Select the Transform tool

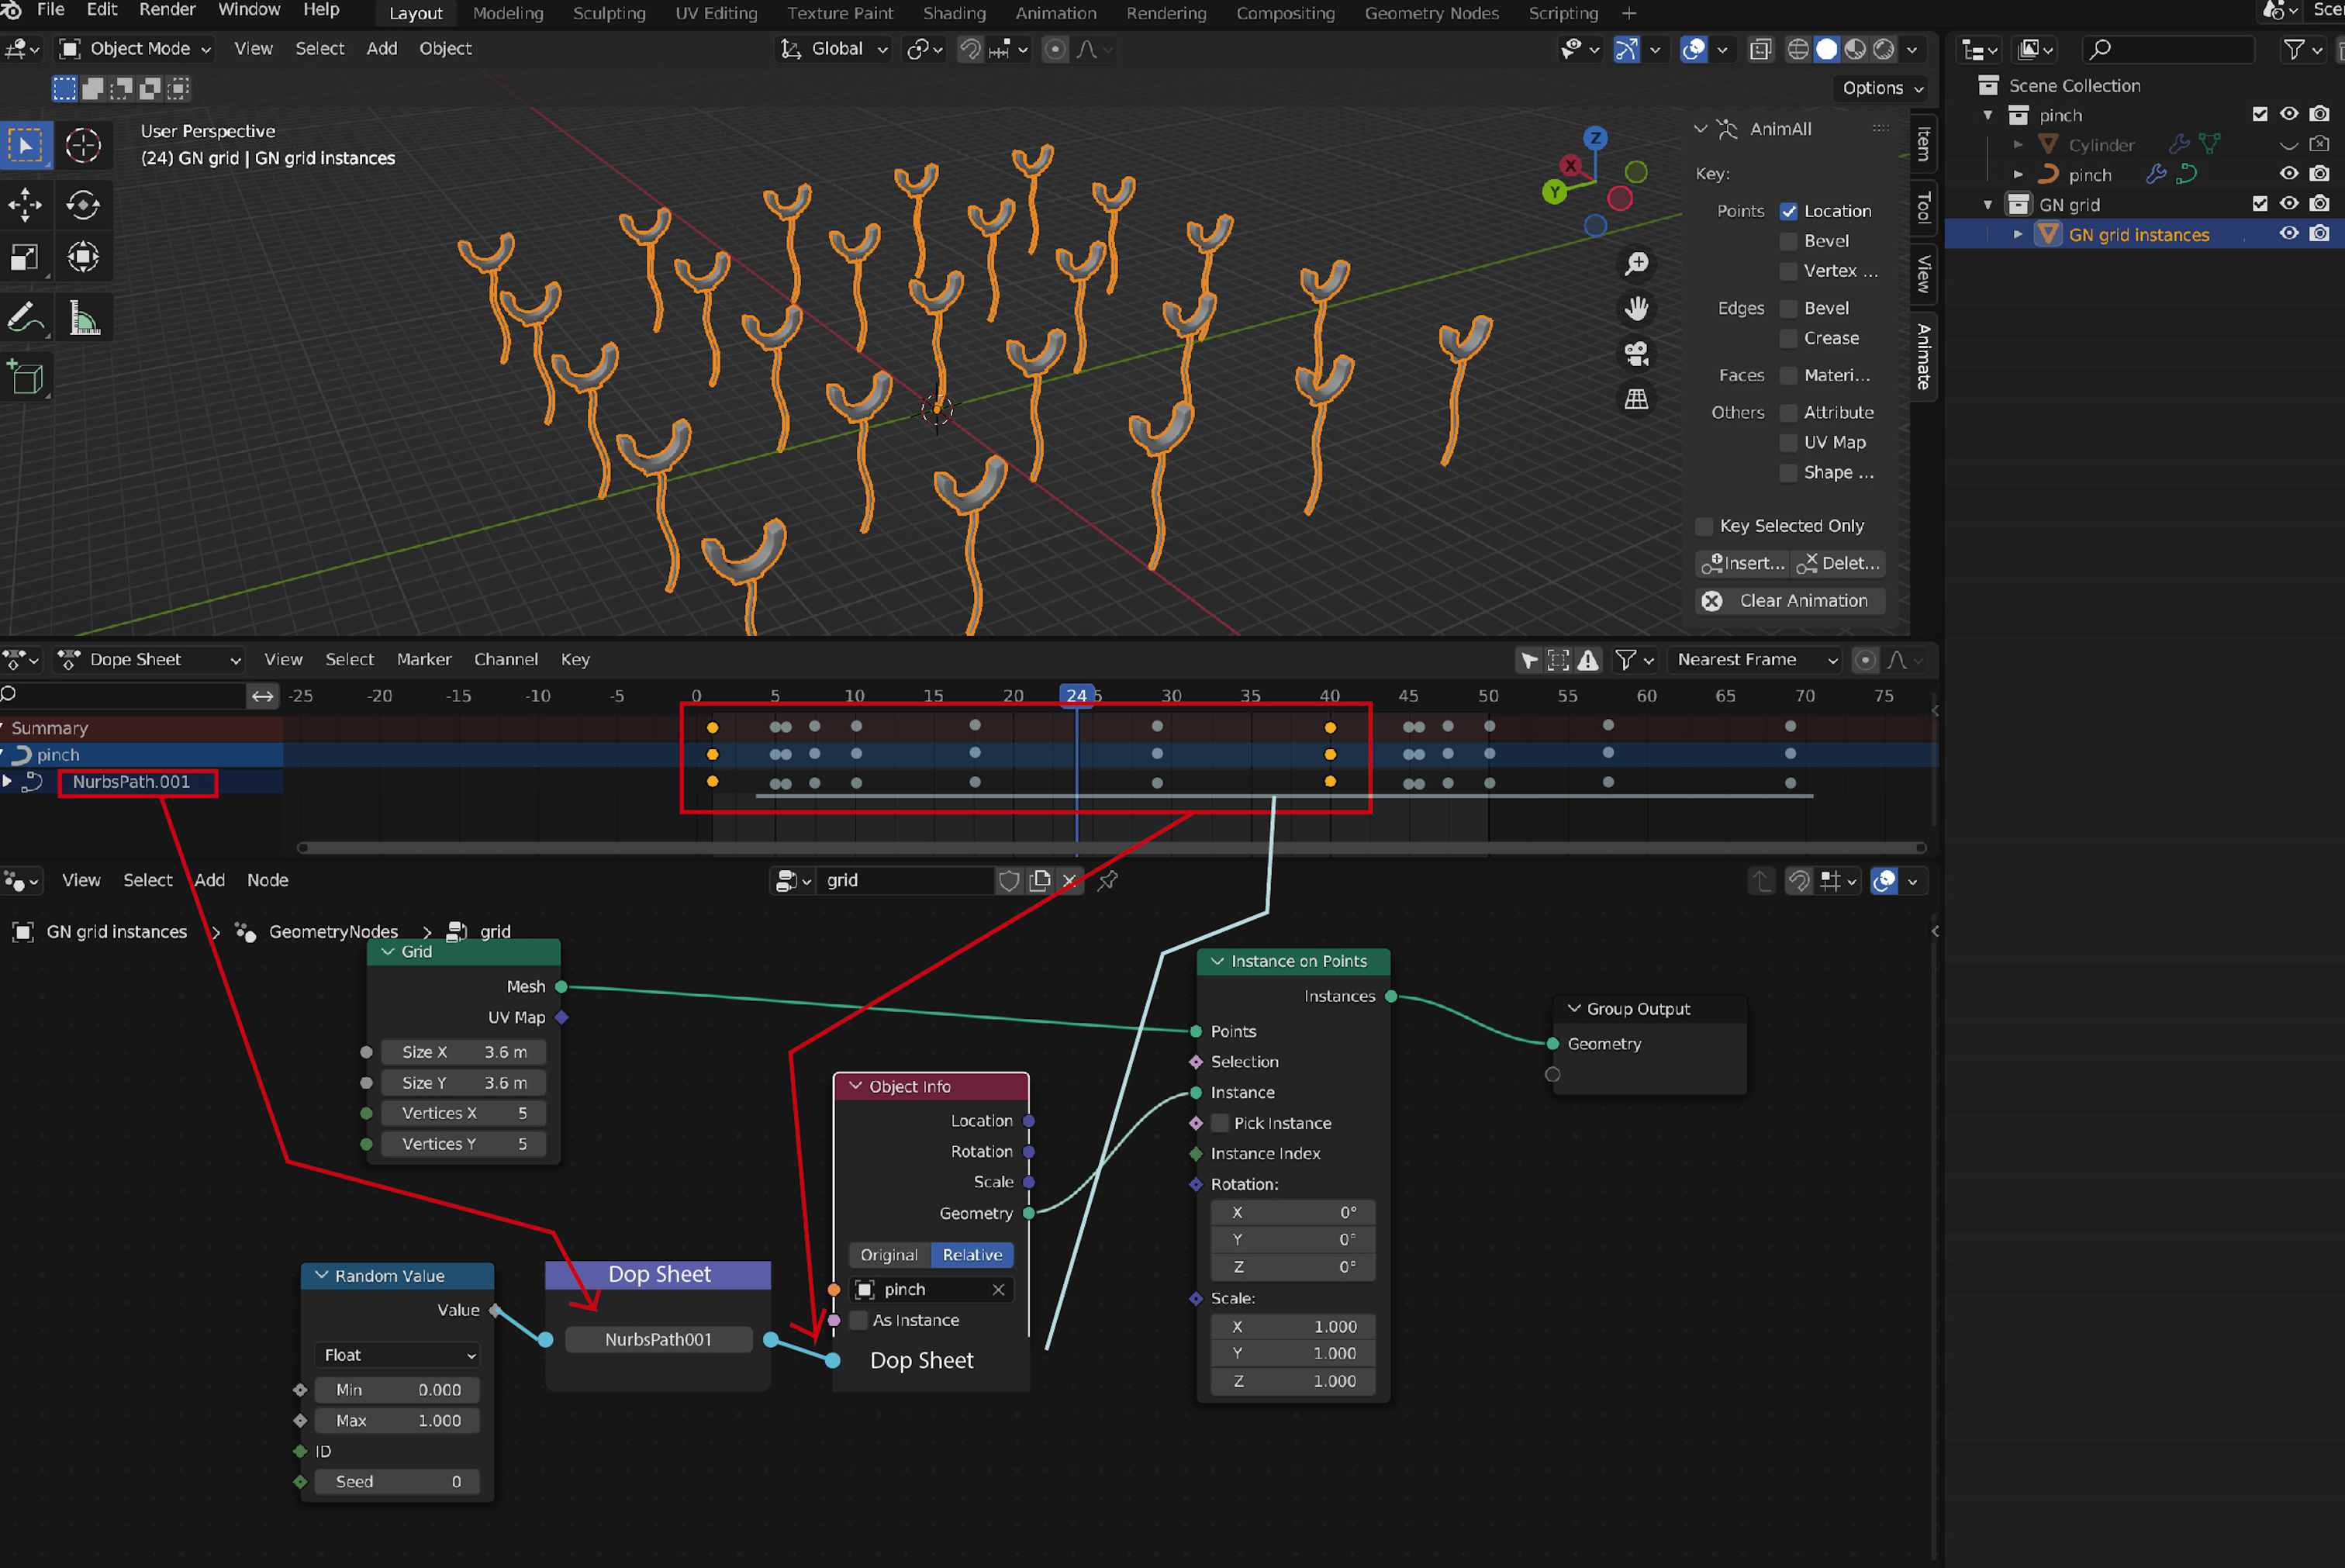pyautogui.click(x=83, y=257)
